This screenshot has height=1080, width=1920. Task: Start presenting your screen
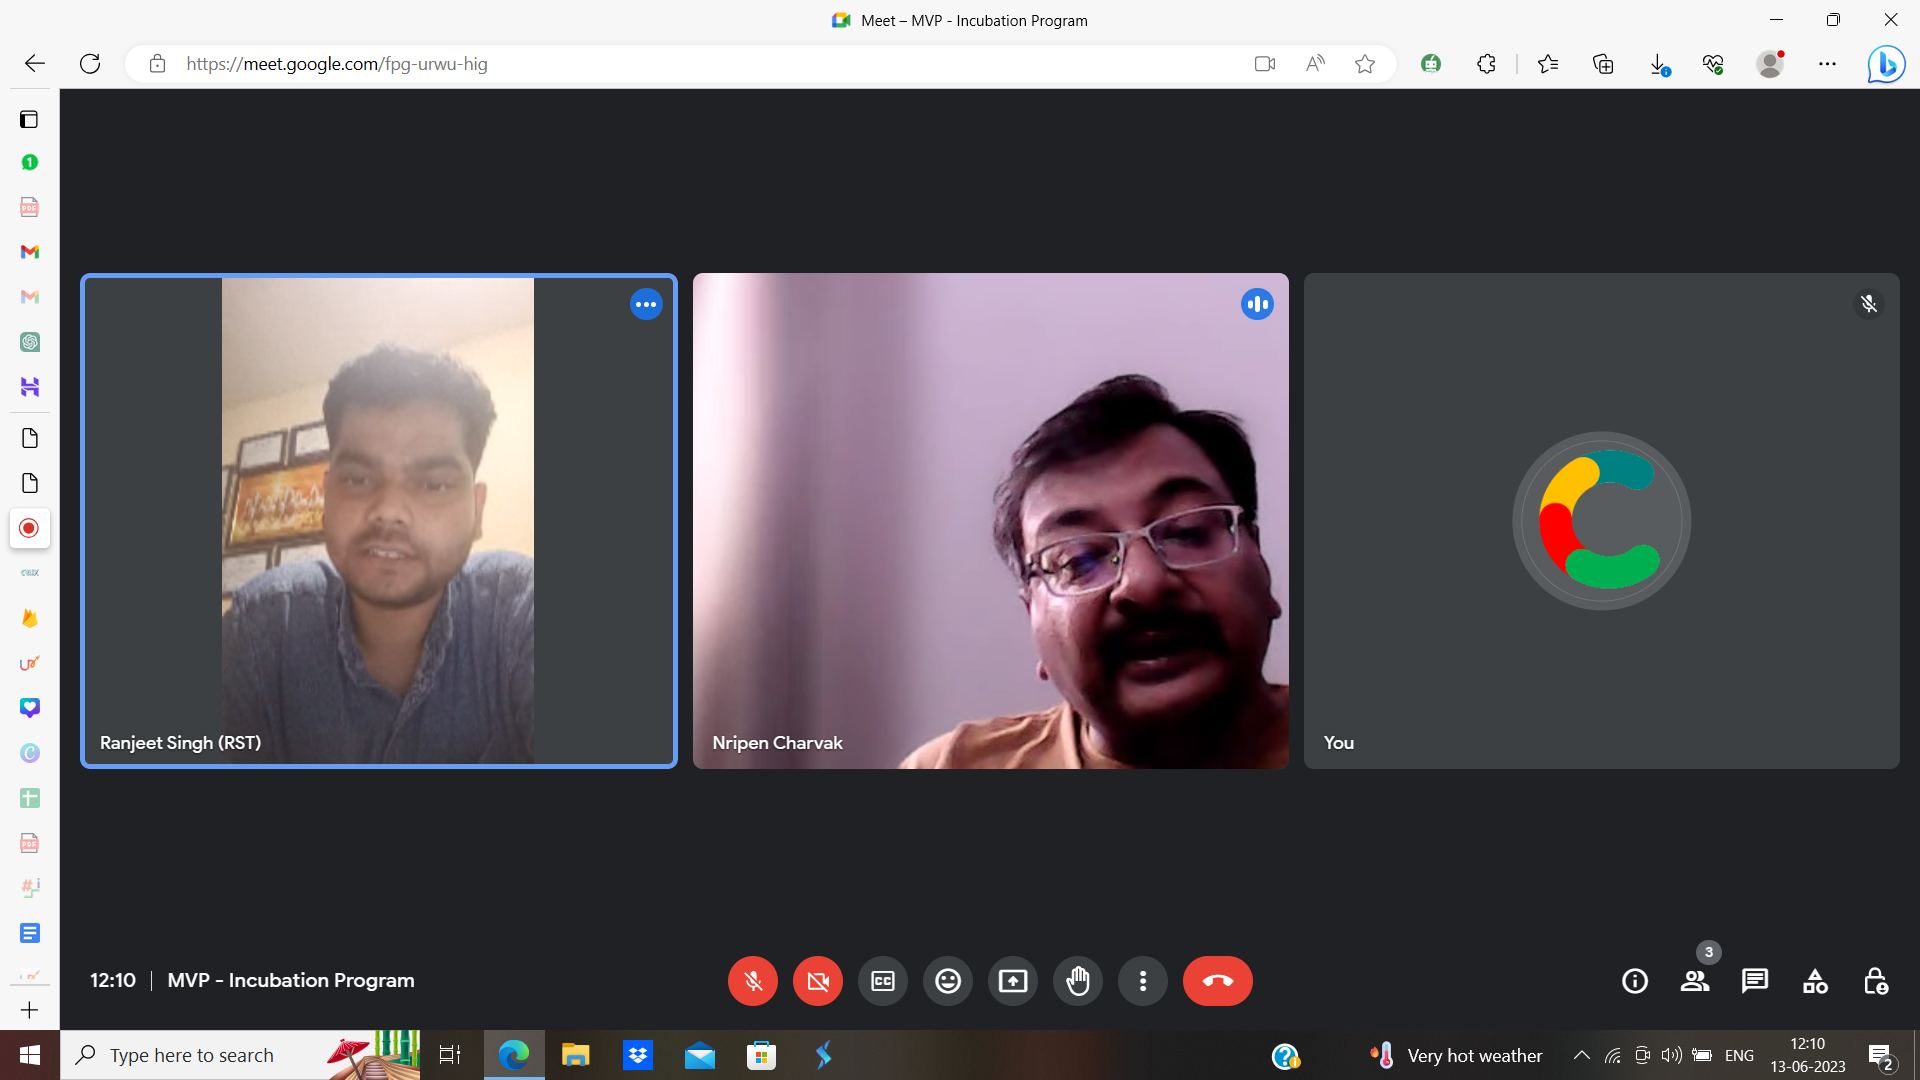(x=1013, y=981)
